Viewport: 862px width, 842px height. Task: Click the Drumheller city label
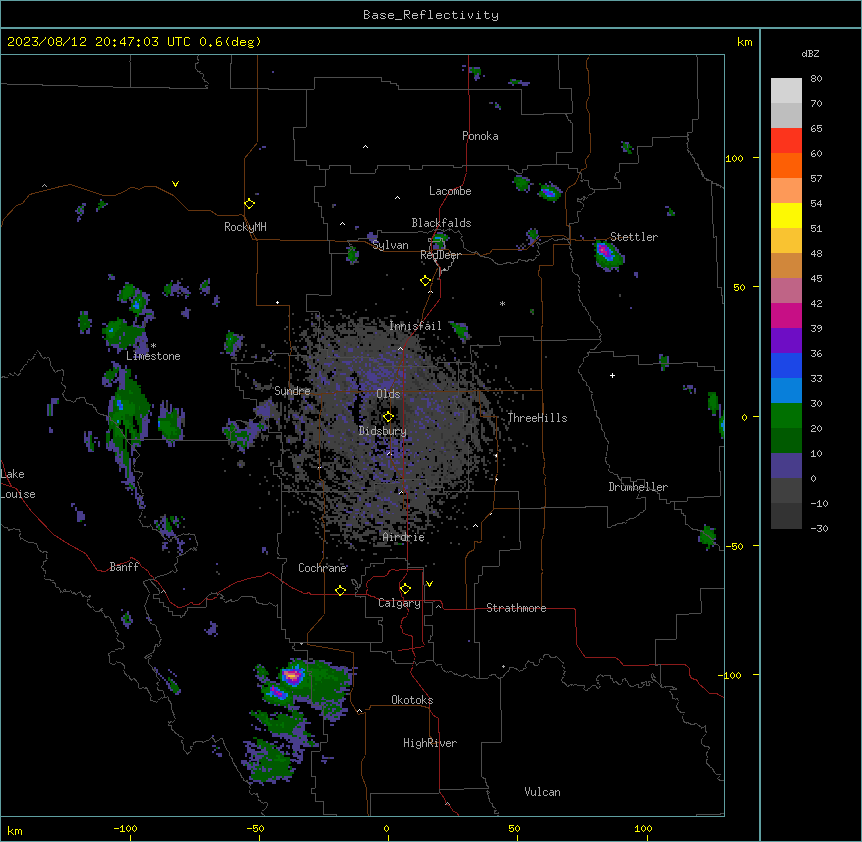point(638,487)
